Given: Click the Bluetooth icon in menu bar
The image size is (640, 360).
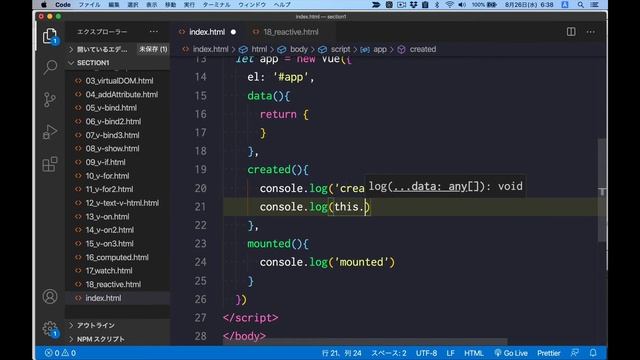Looking at the screenshot, I should pos(437,5).
